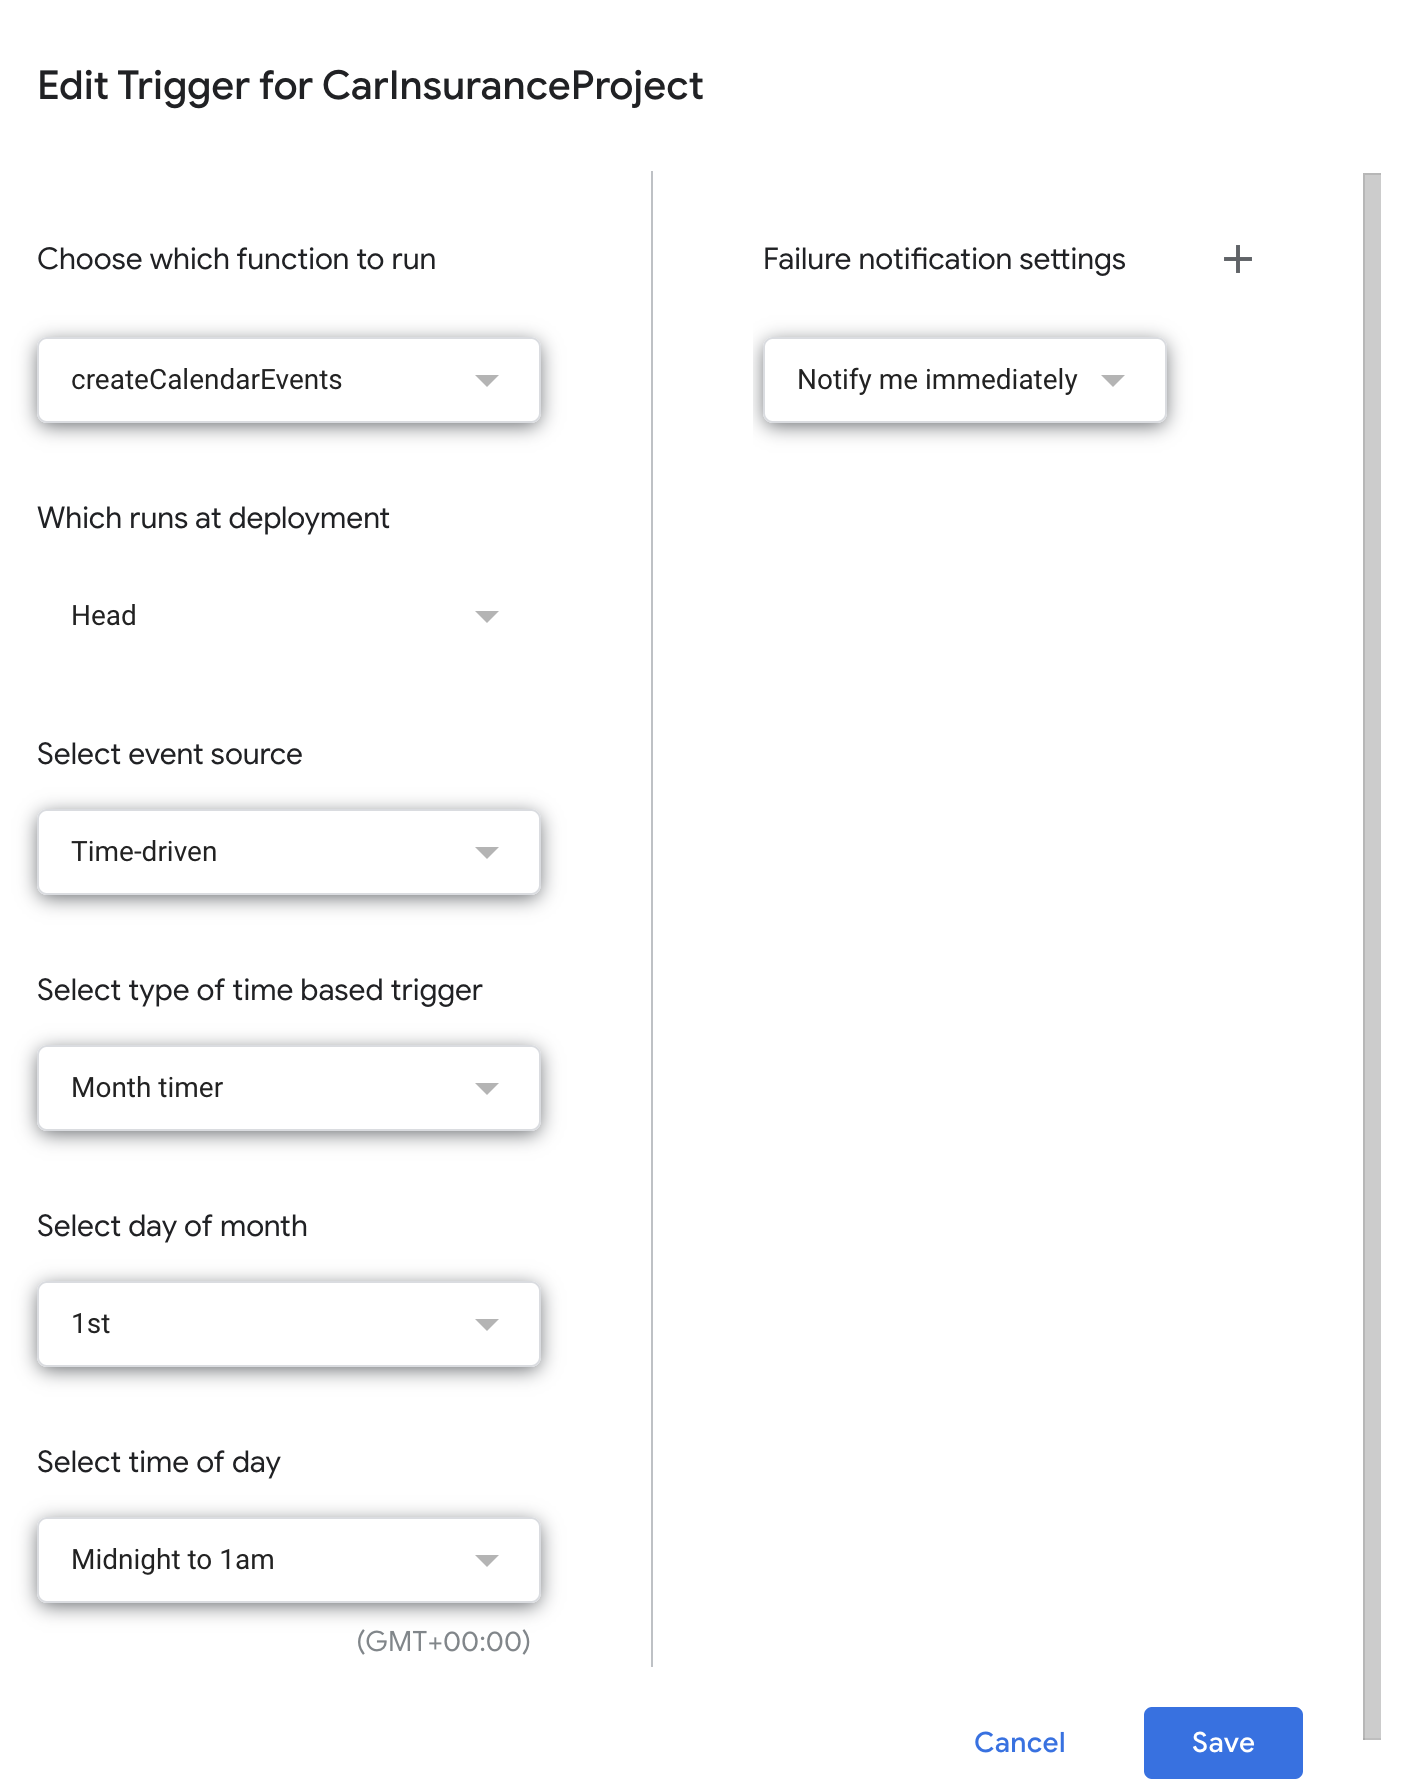
Task: Click the arrow beside Notify me immediately
Action: 1116,380
